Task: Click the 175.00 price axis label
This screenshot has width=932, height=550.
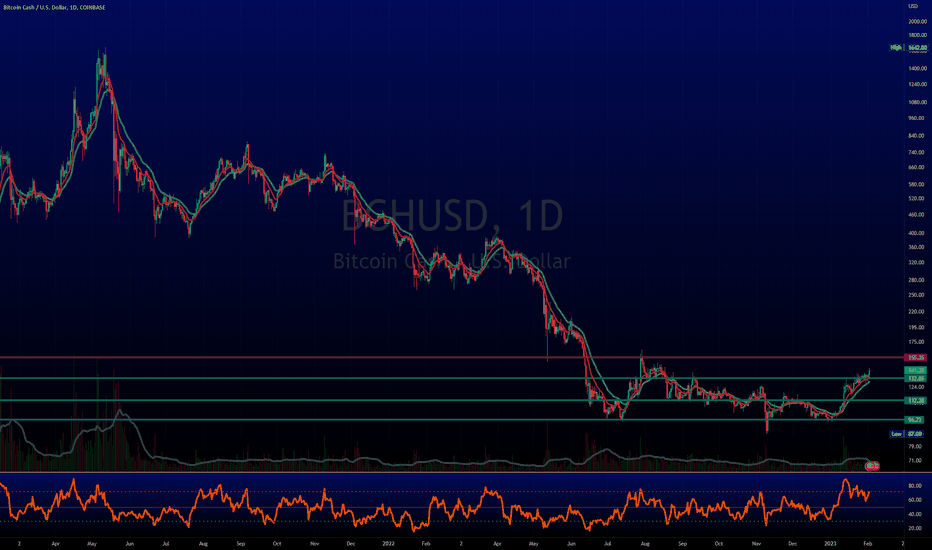Action: [917, 342]
